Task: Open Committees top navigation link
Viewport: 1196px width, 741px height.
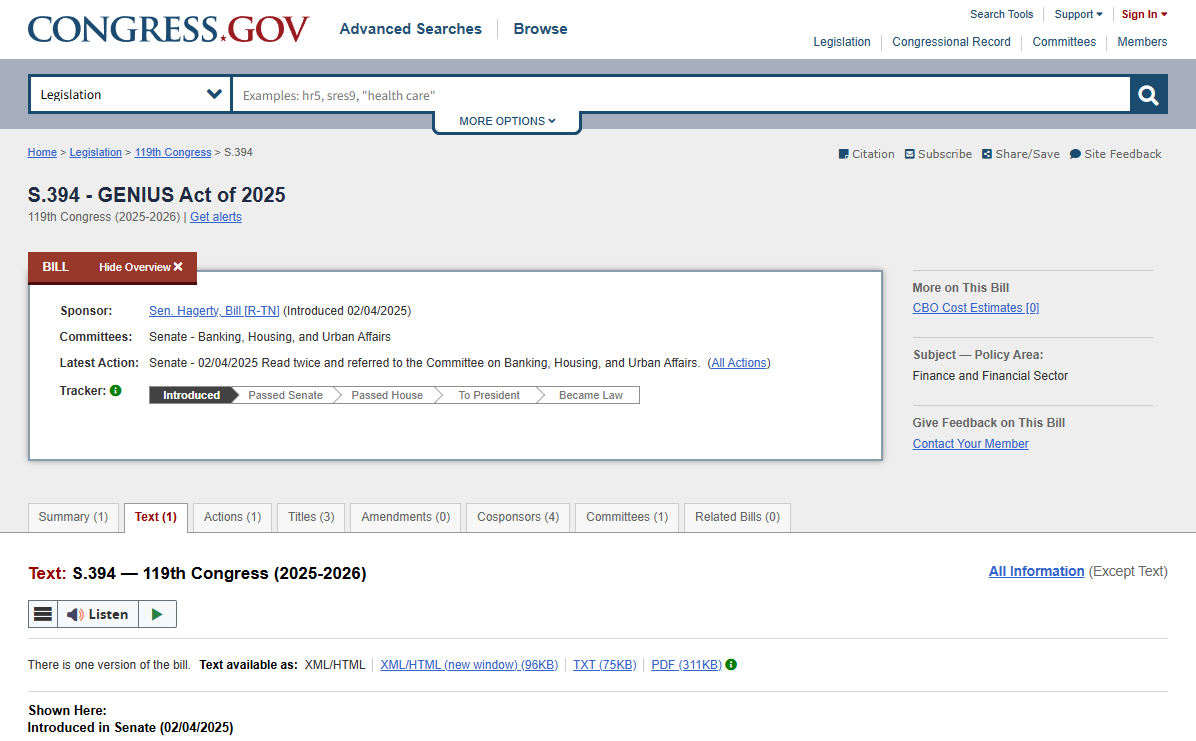Action: 1064,42
